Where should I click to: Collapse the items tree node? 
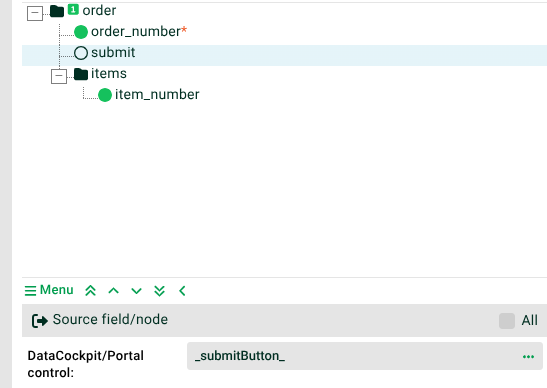pyautogui.click(x=59, y=76)
